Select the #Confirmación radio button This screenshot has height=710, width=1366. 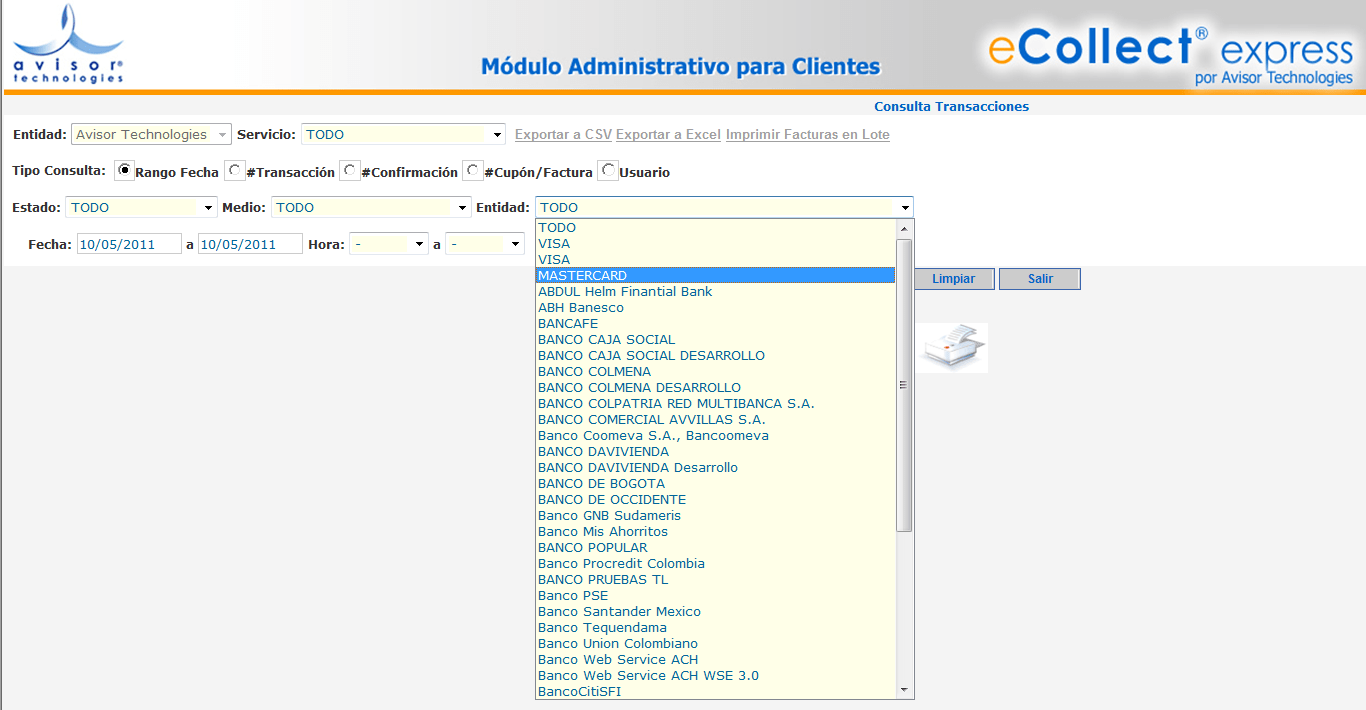point(349,171)
